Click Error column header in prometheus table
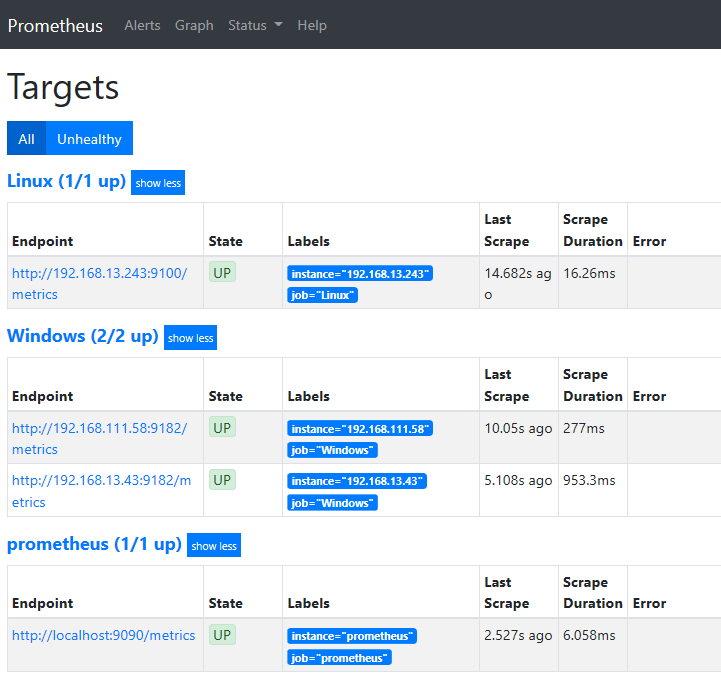Viewport: 721px width, 699px height. coord(649,603)
